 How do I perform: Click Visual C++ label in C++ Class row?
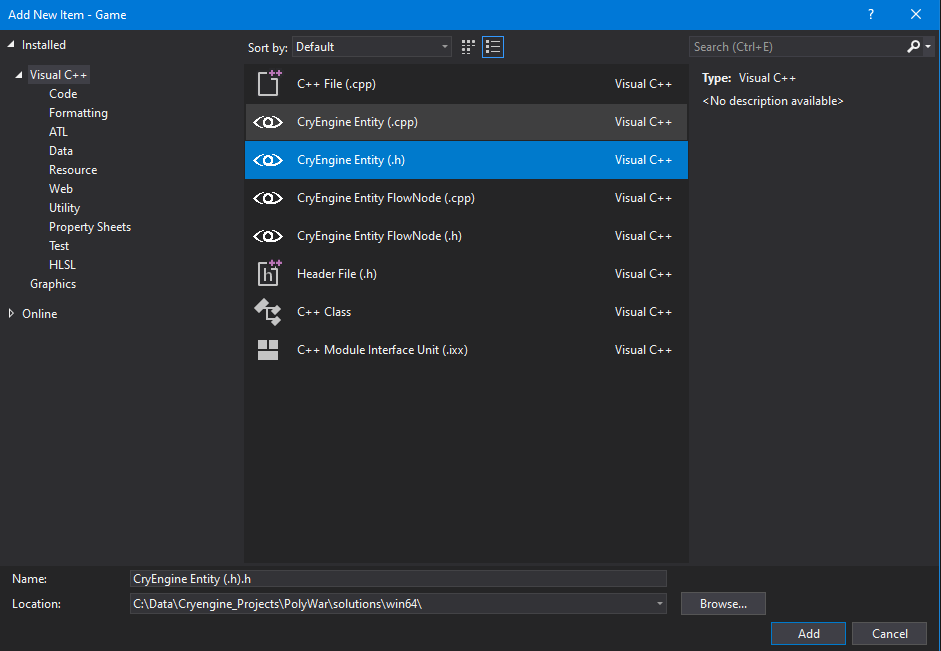click(643, 312)
